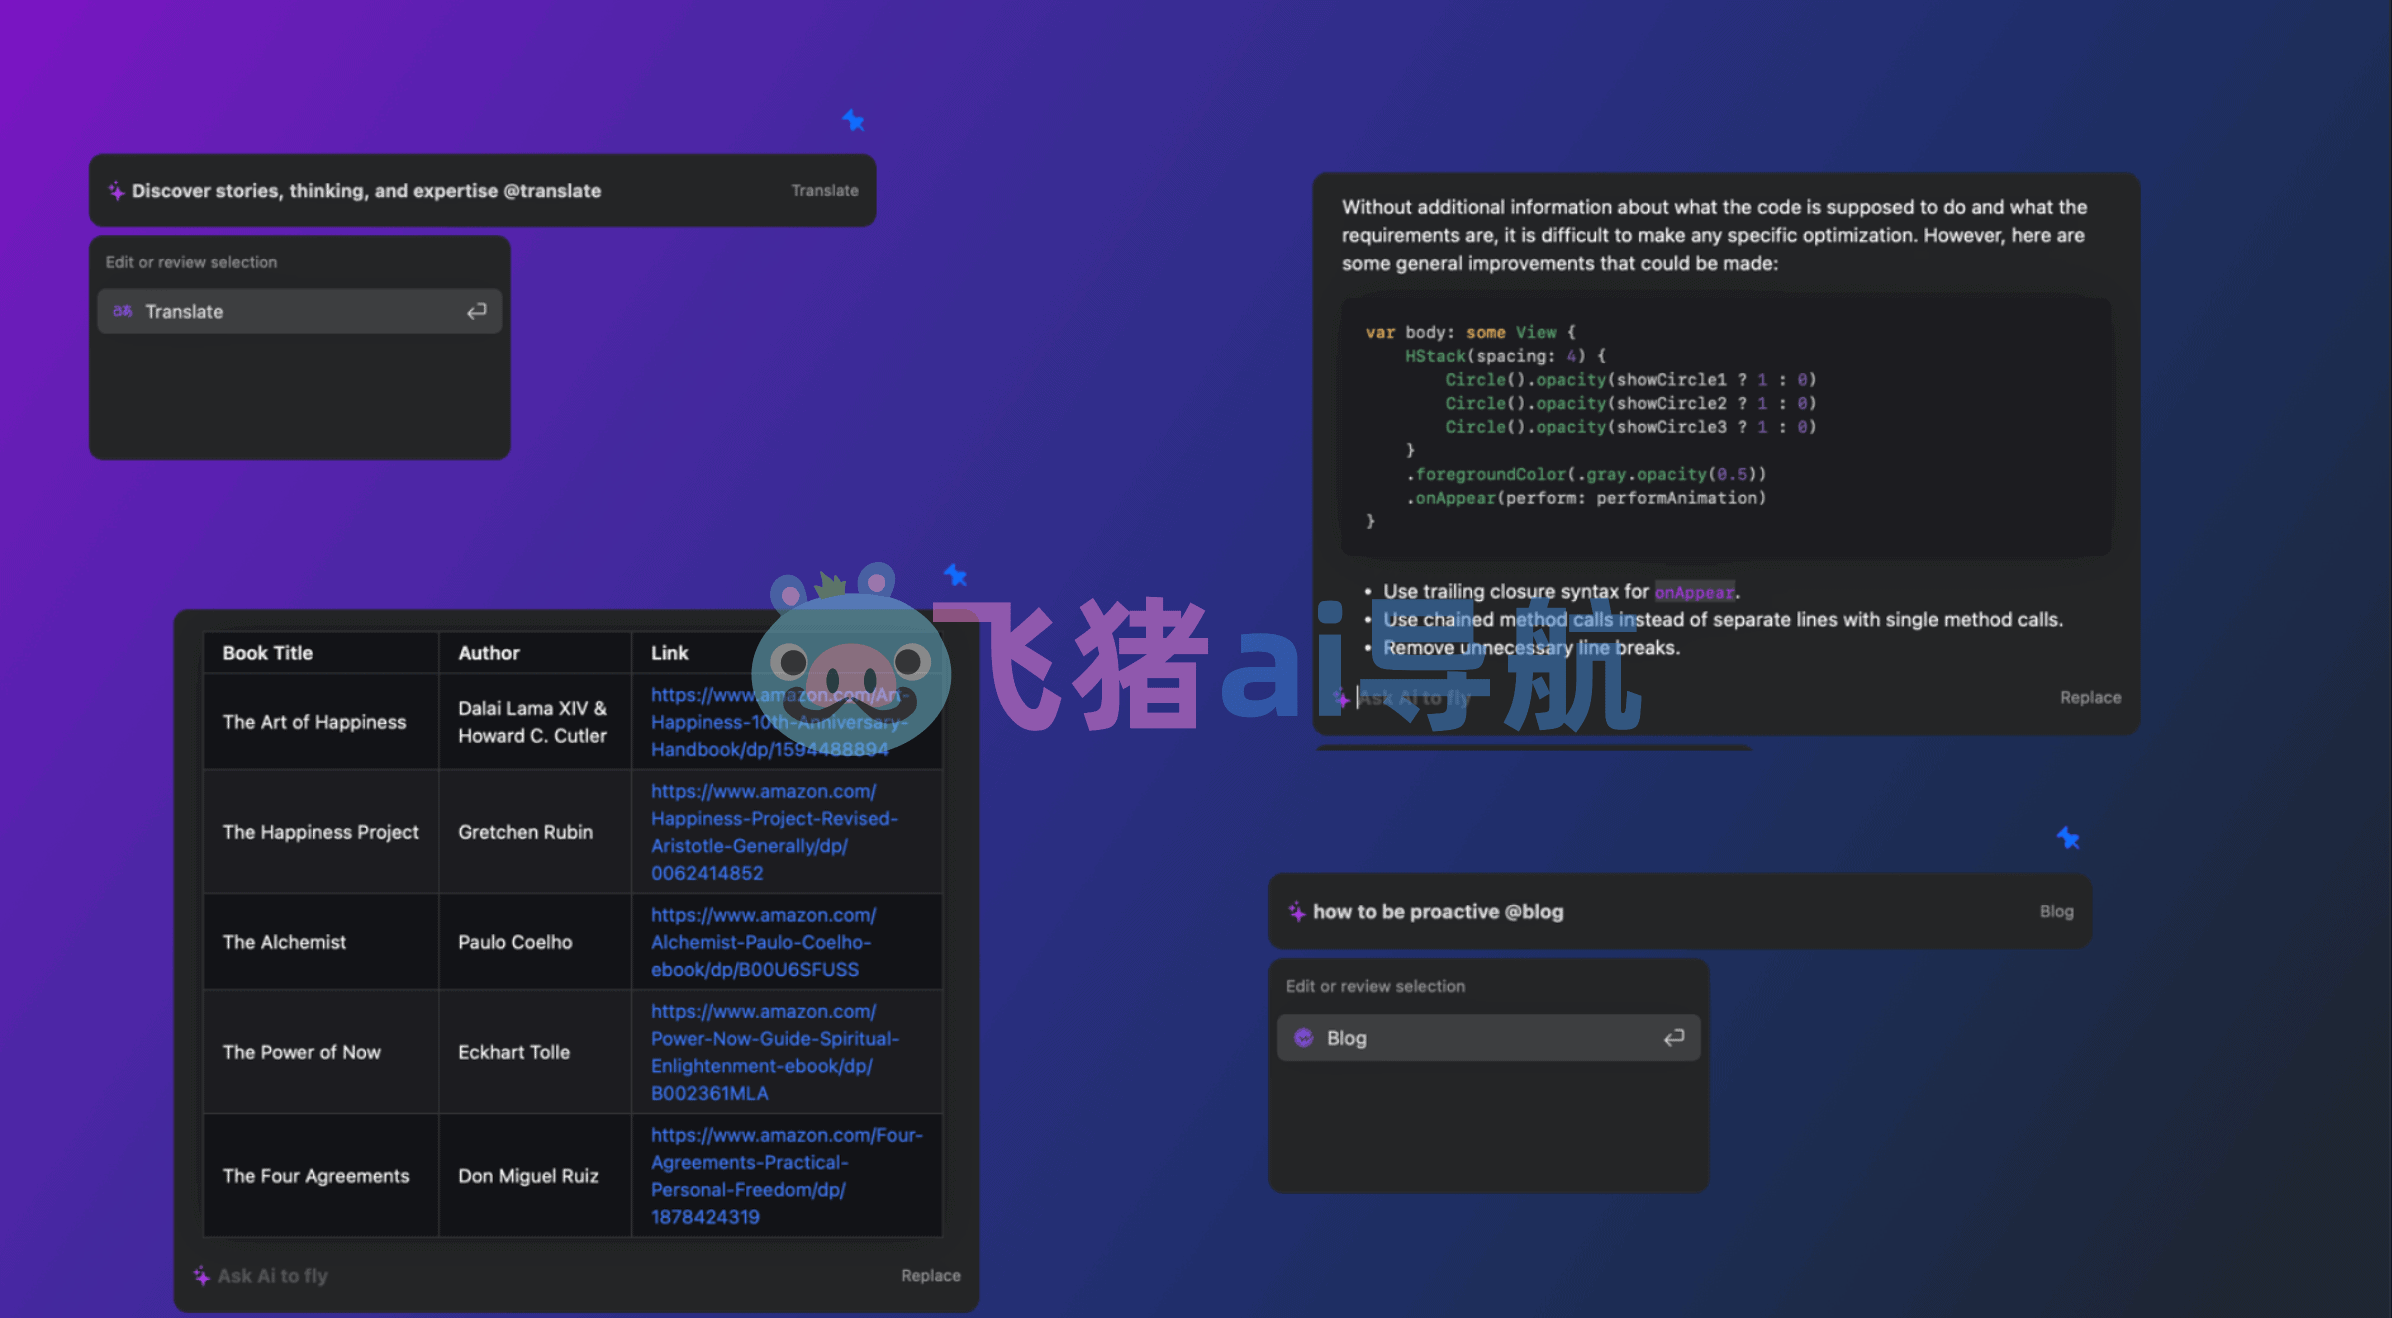Click the purple Blog circle icon
2392x1318 pixels.
click(1304, 1038)
